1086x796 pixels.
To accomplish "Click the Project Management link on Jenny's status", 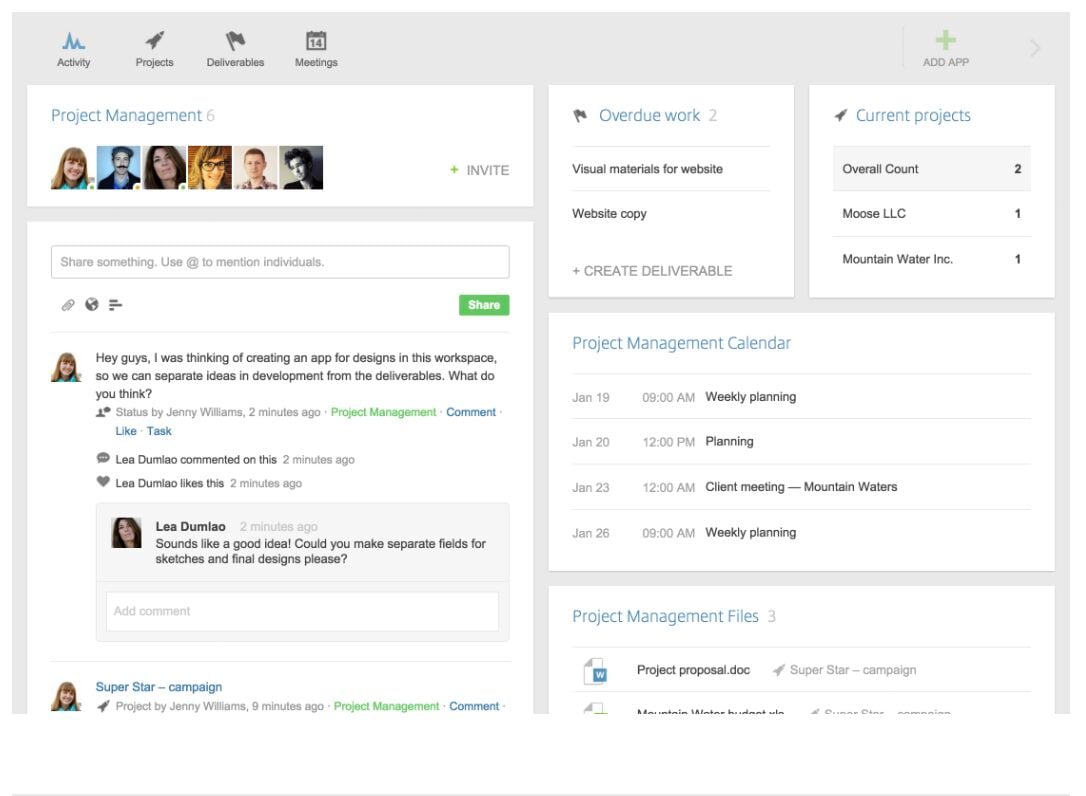I will click(x=383, y=412).
